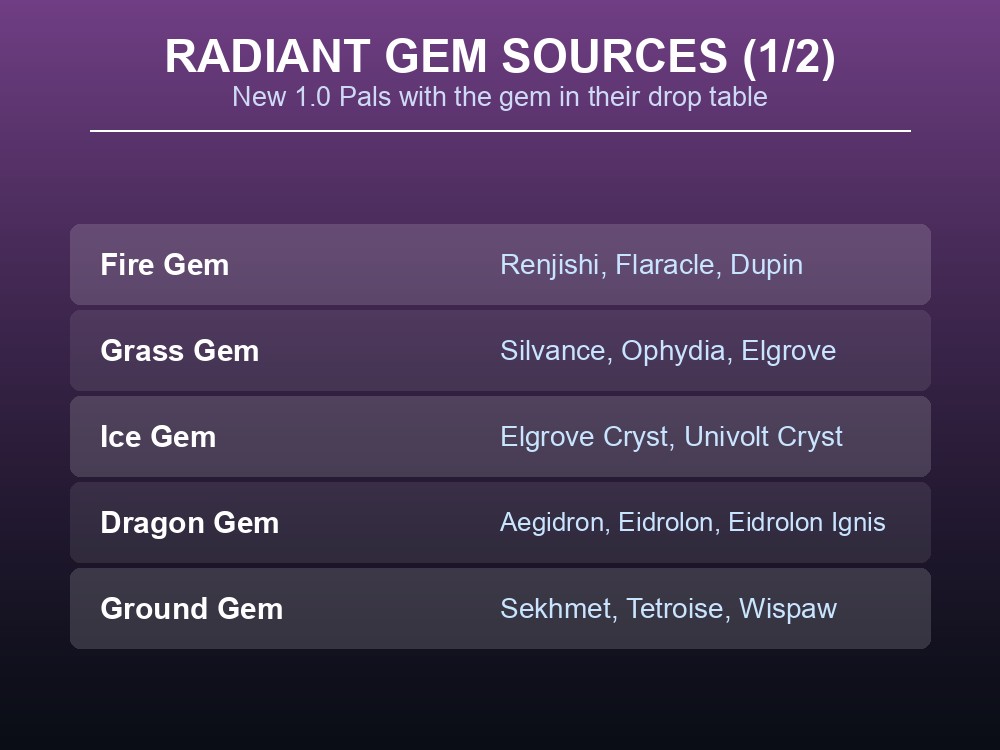The image size is (1000, 750).
Task: Click Univolt Cryst in Ice Gem row
Action: pos(763,438)
